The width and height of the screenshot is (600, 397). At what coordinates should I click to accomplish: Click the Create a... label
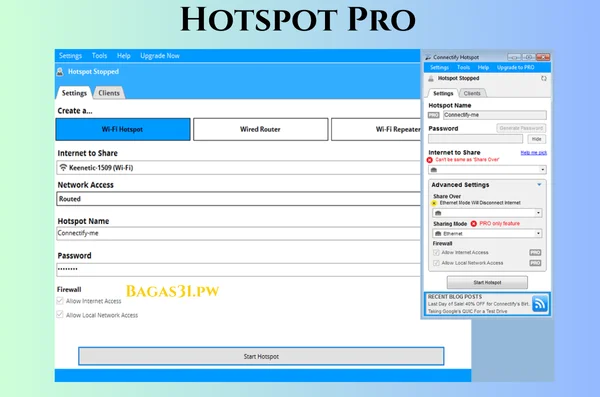(75, 111)
